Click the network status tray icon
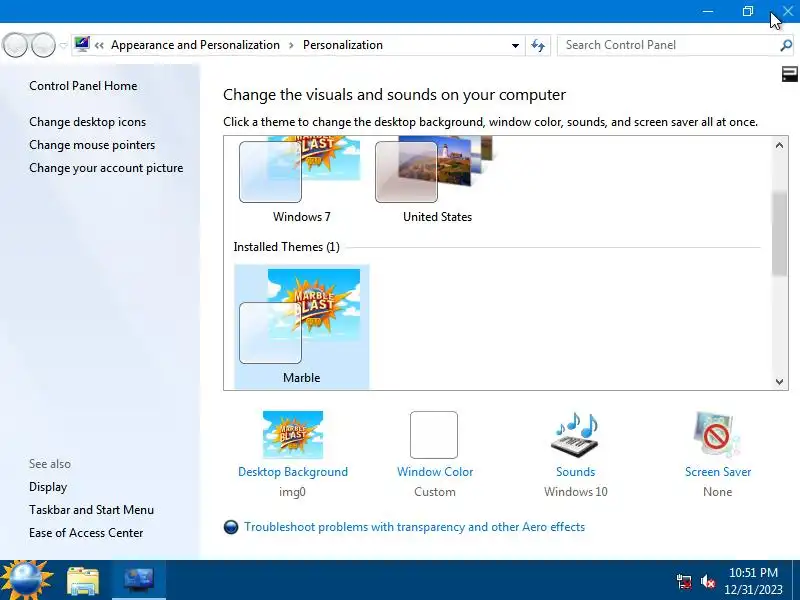 click(684, 581)
